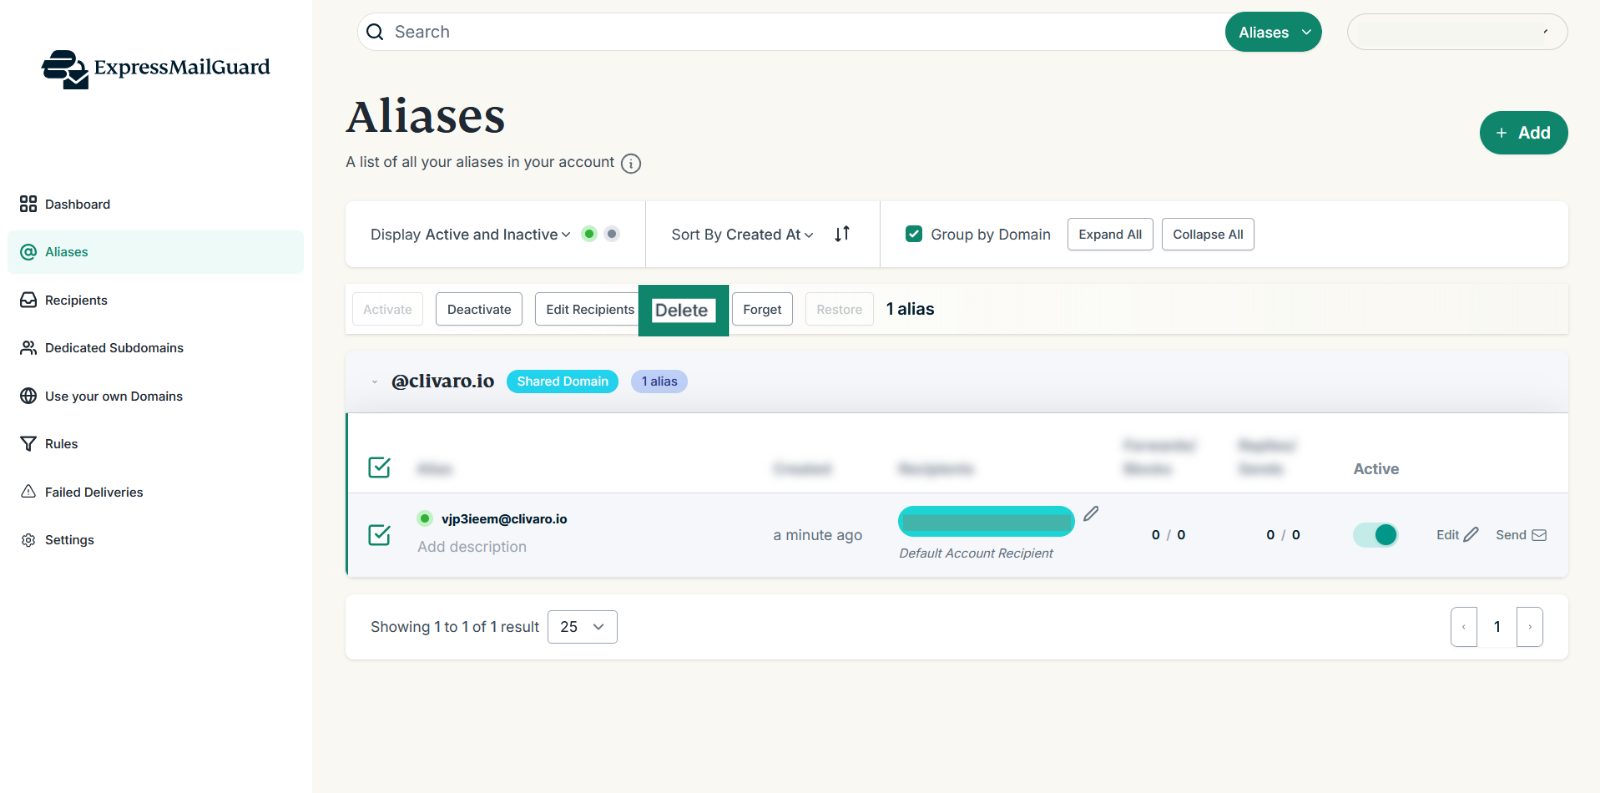This screenshot has height=793, width=1600.
Task: Click the Failed Deliveries warning icon
Action: (x=28, y=491)
